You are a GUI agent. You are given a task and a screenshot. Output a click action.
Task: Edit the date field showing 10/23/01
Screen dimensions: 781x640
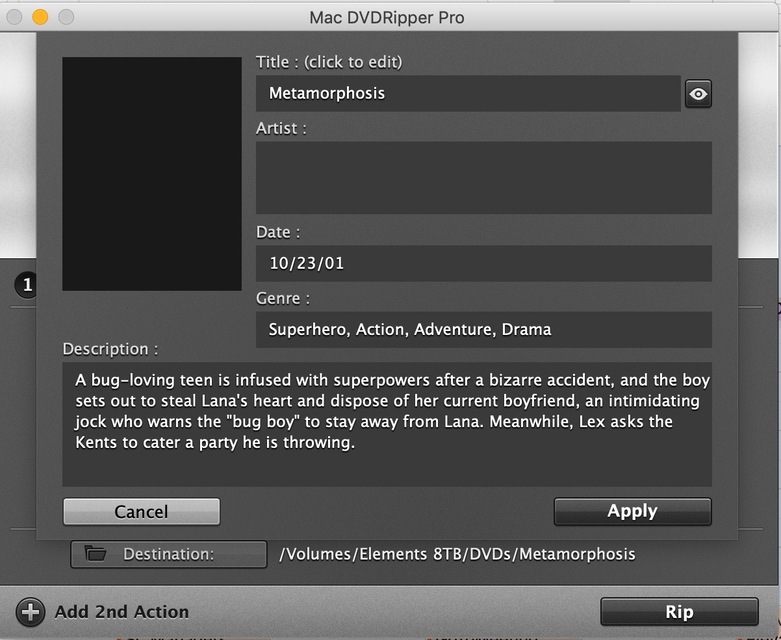click(x=484, y=263)
